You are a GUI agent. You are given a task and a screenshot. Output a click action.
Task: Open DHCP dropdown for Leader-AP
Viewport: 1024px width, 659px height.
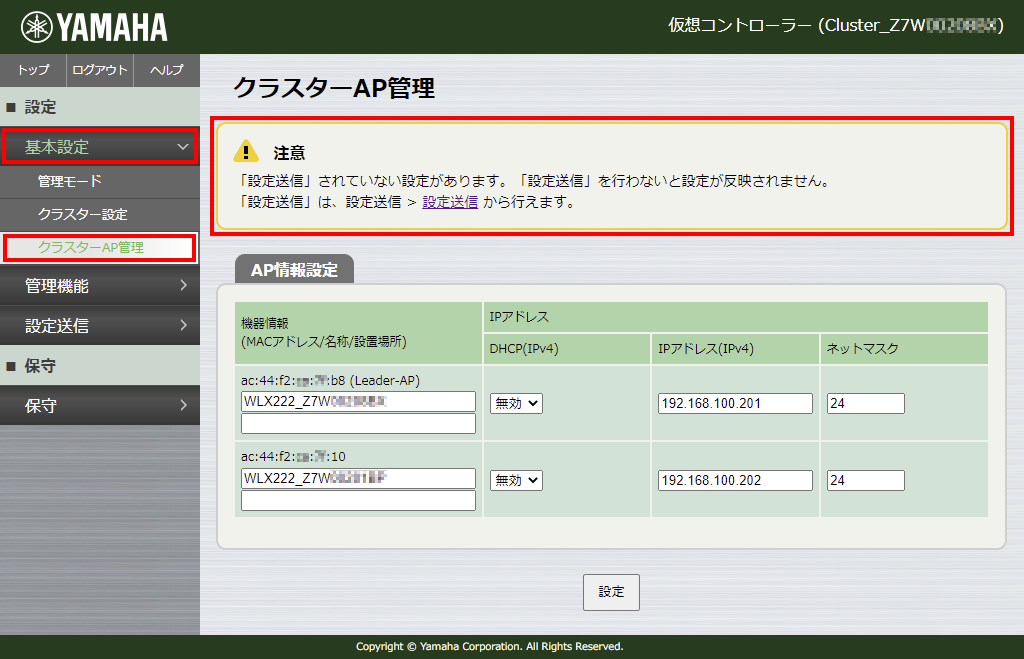[516, 403]
